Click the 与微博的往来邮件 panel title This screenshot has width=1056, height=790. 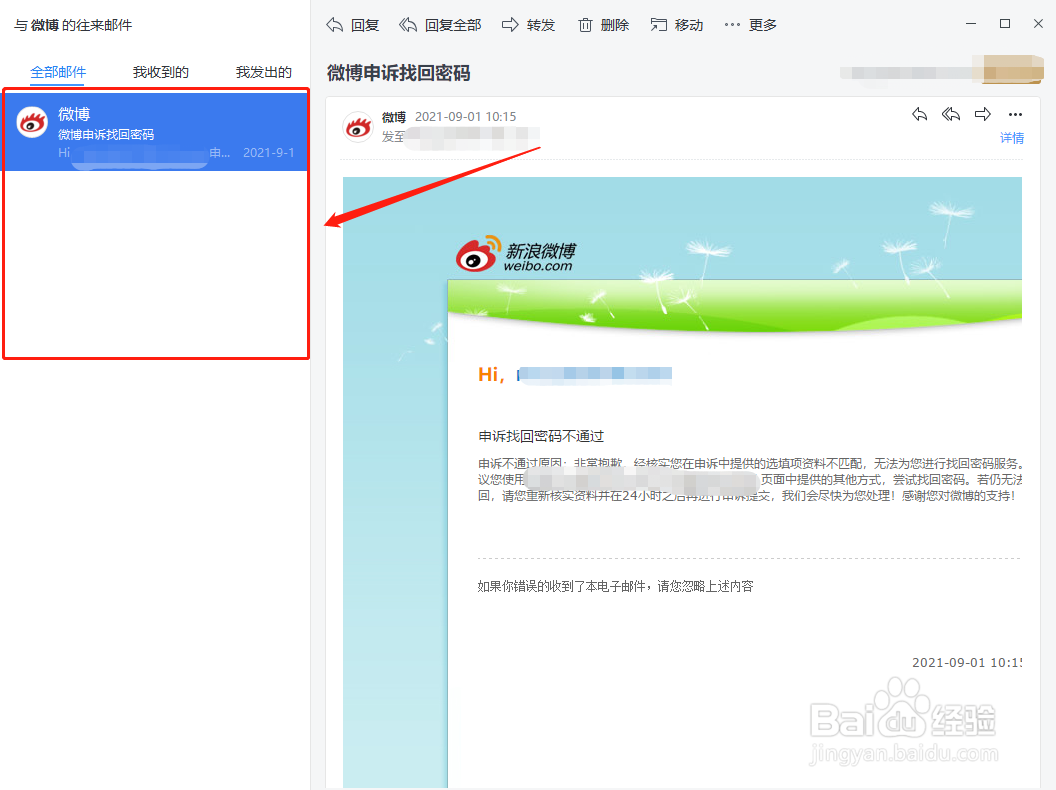point(73,26)
